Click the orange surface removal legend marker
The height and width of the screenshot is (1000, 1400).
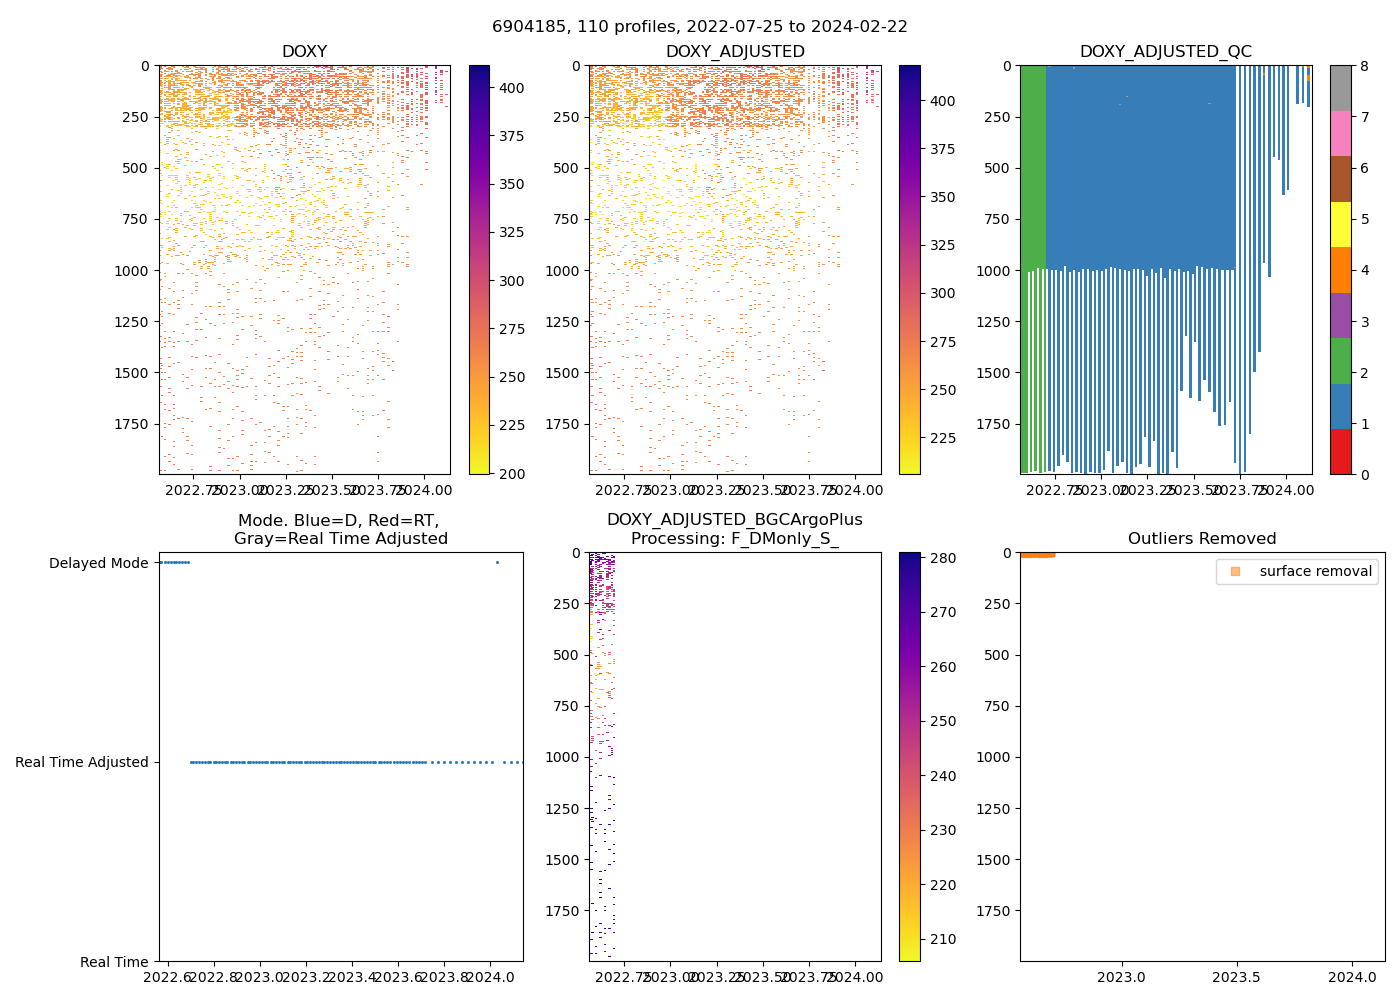[x=1235, y=571]
